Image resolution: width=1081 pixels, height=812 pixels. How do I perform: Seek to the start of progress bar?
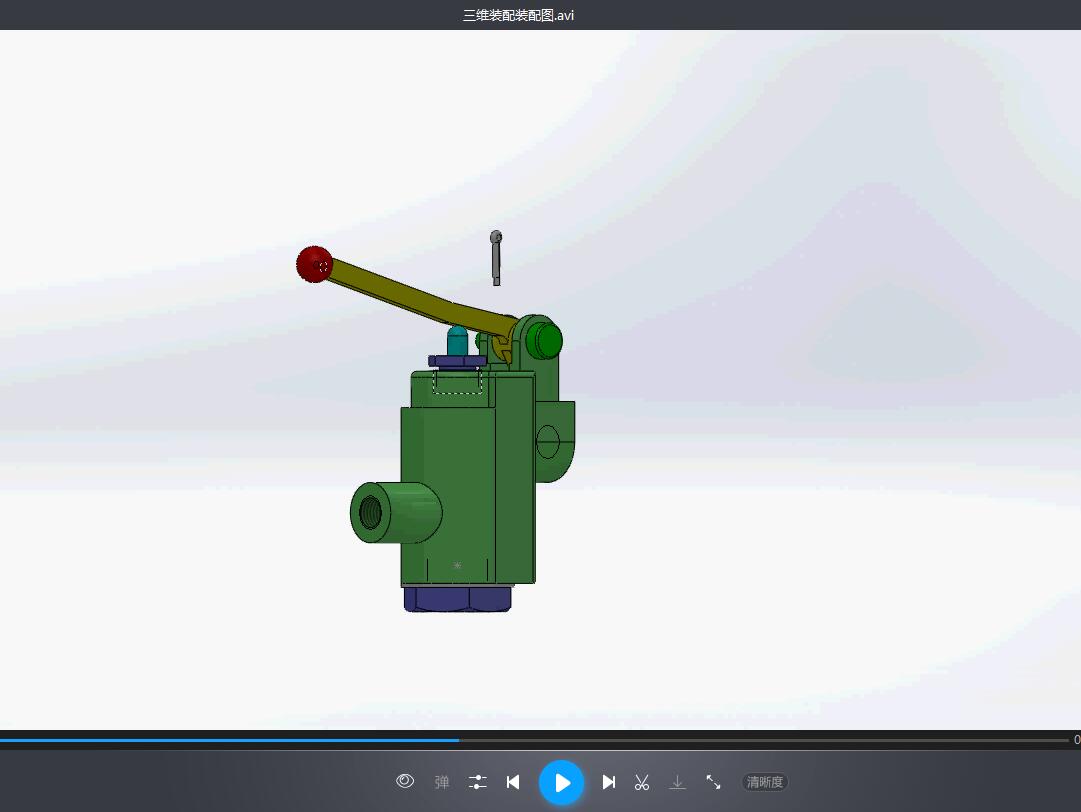[1, 740]
